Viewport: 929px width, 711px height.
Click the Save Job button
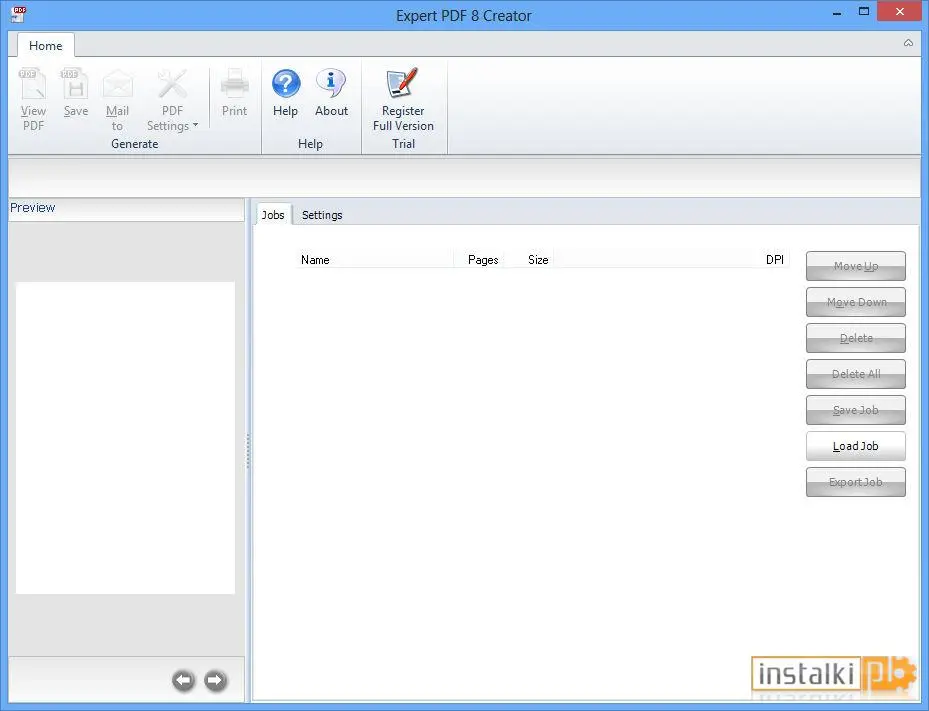click(x=856, y=410)
